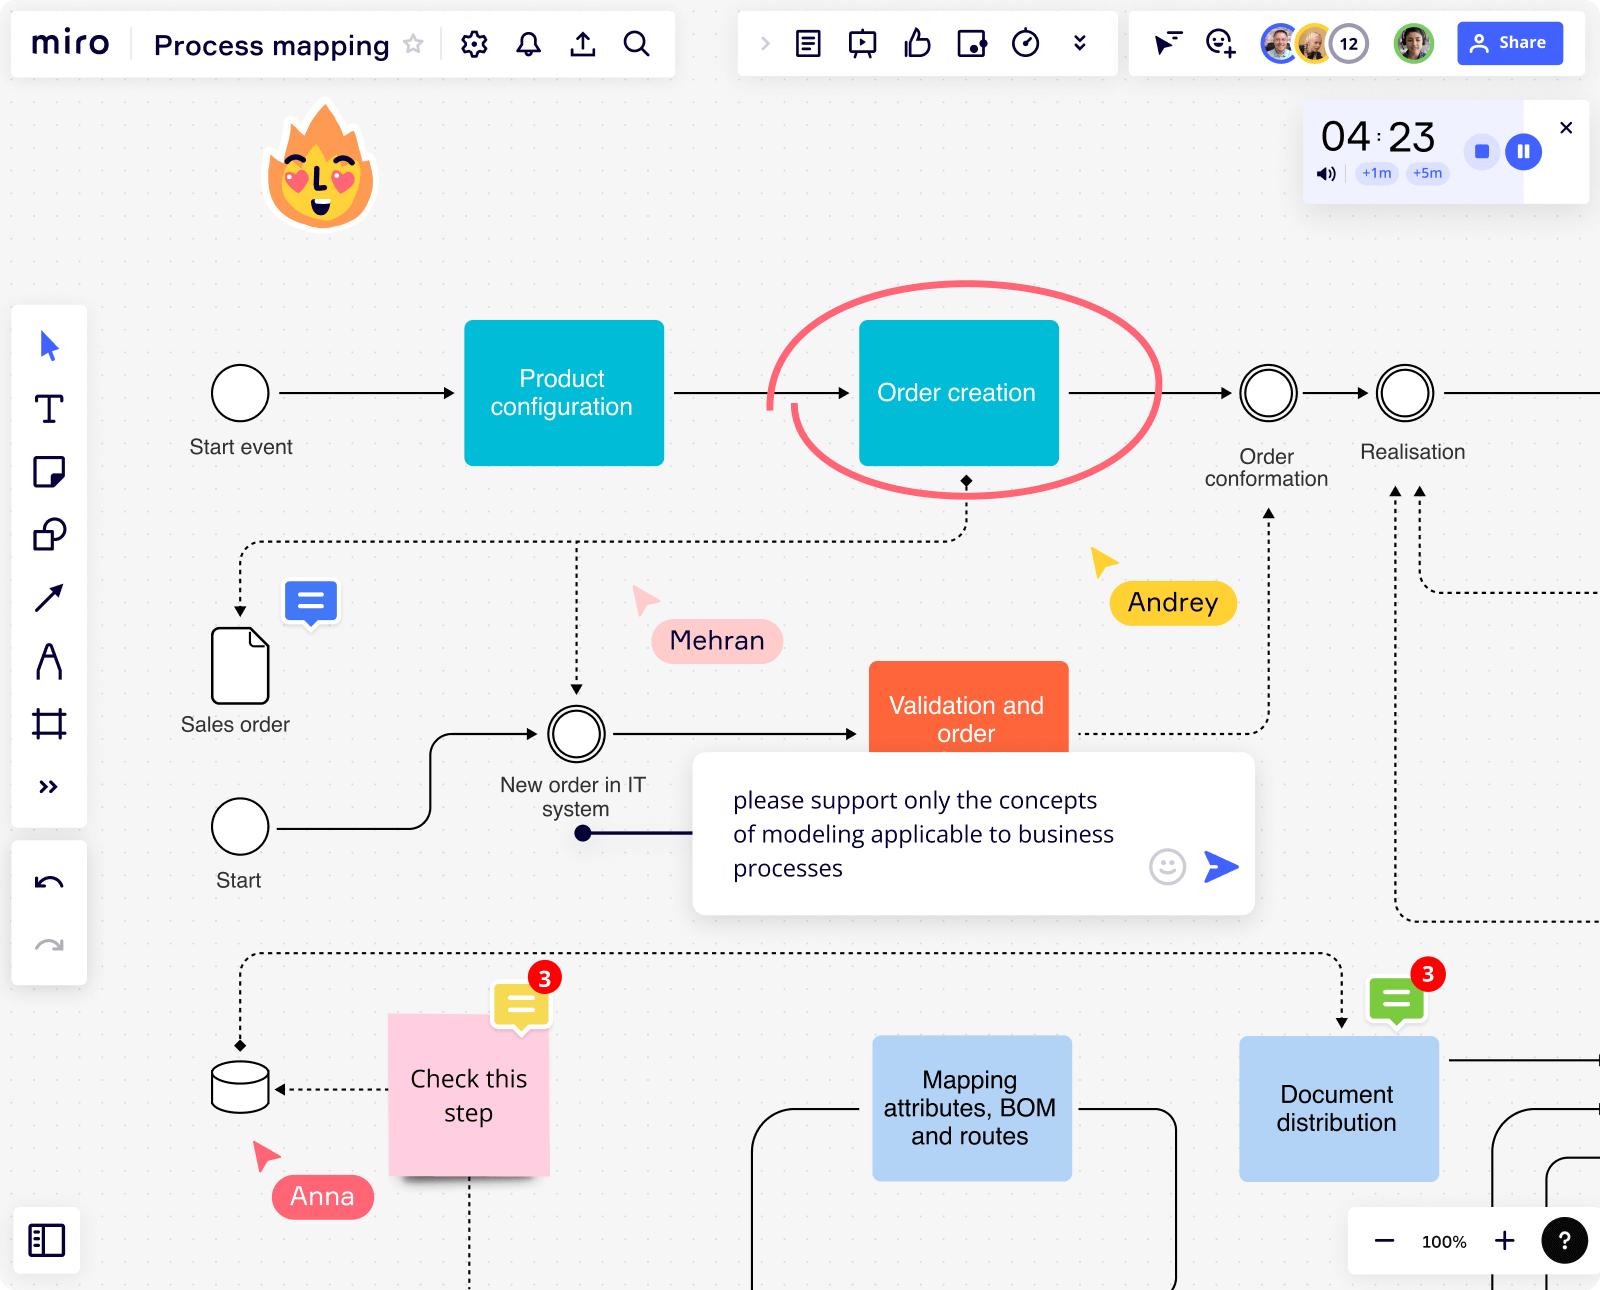1600x1290 pixels.
Task: Click the Start event circle
Action: (240, 393)
